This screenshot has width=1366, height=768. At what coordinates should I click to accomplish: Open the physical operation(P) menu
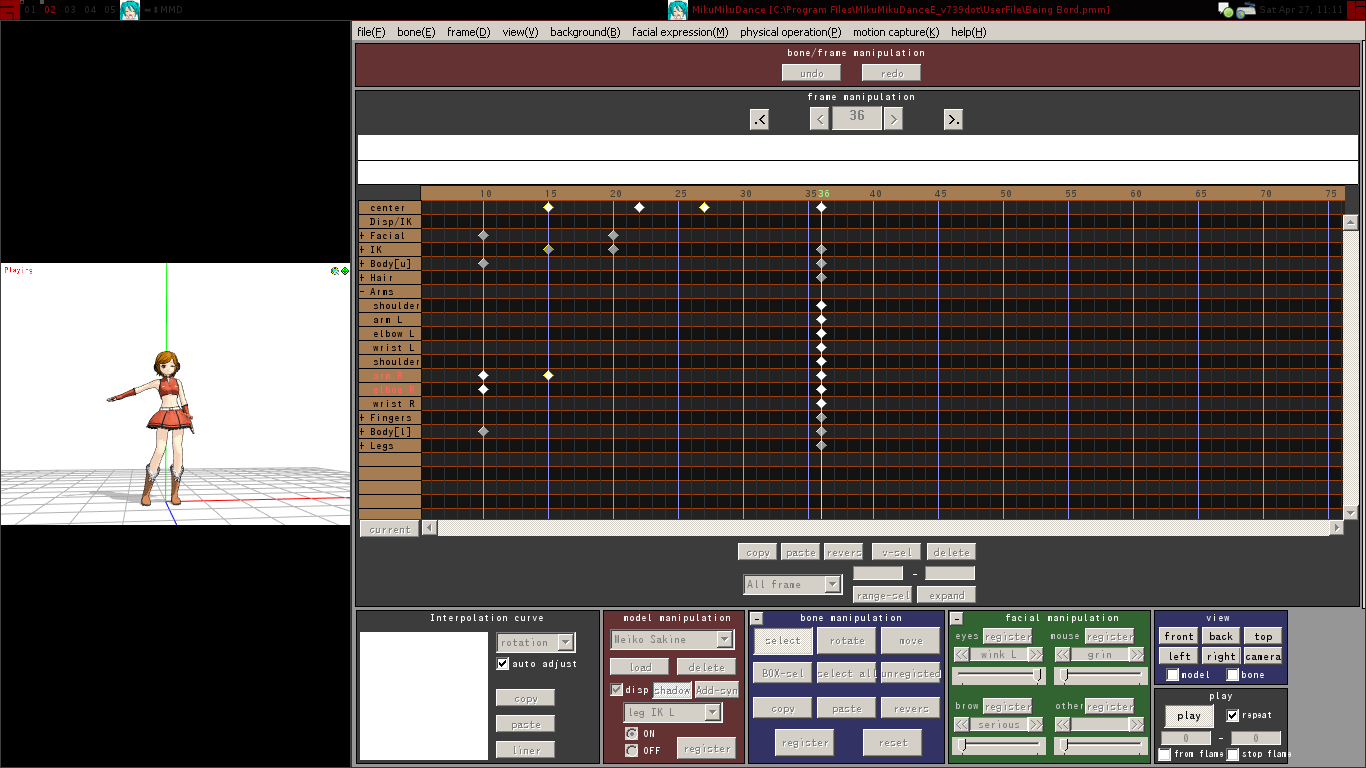tap(791, 32)
